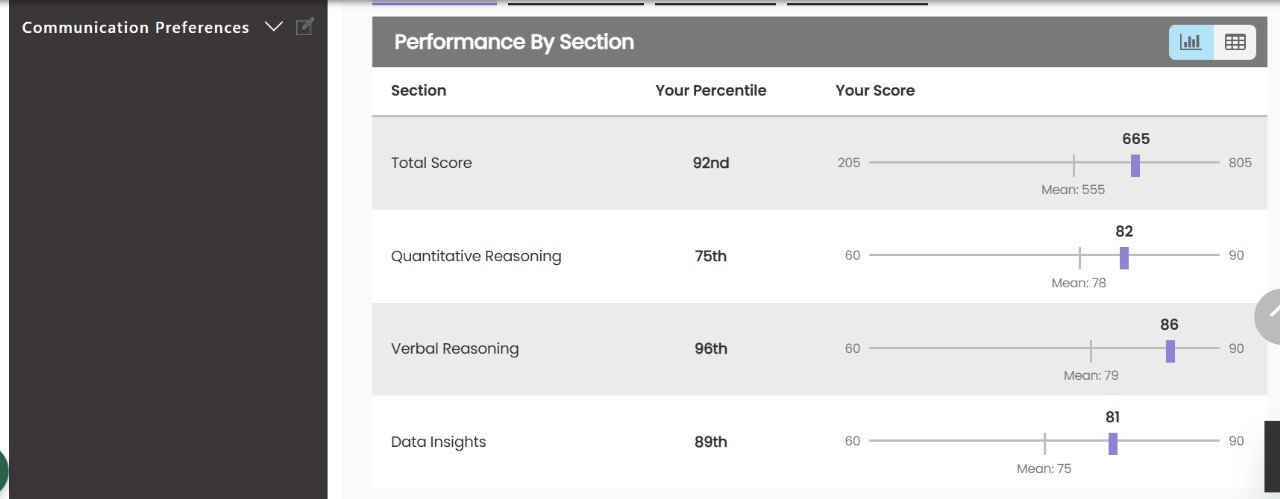
Task: Click the Total Score mean tick mark
Action: [x=1074, y=165]
